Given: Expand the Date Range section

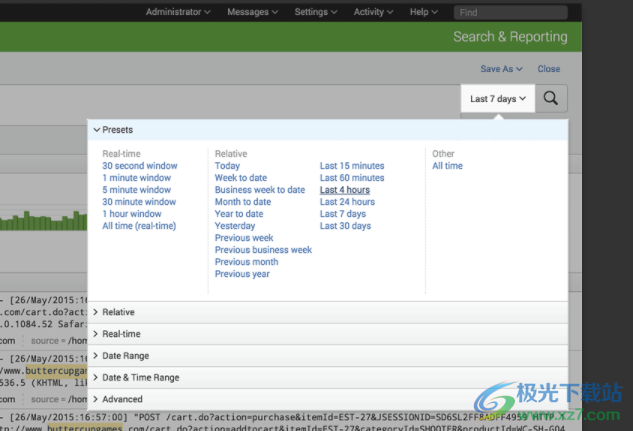Looking at the screenshot, I should [327, 356].
